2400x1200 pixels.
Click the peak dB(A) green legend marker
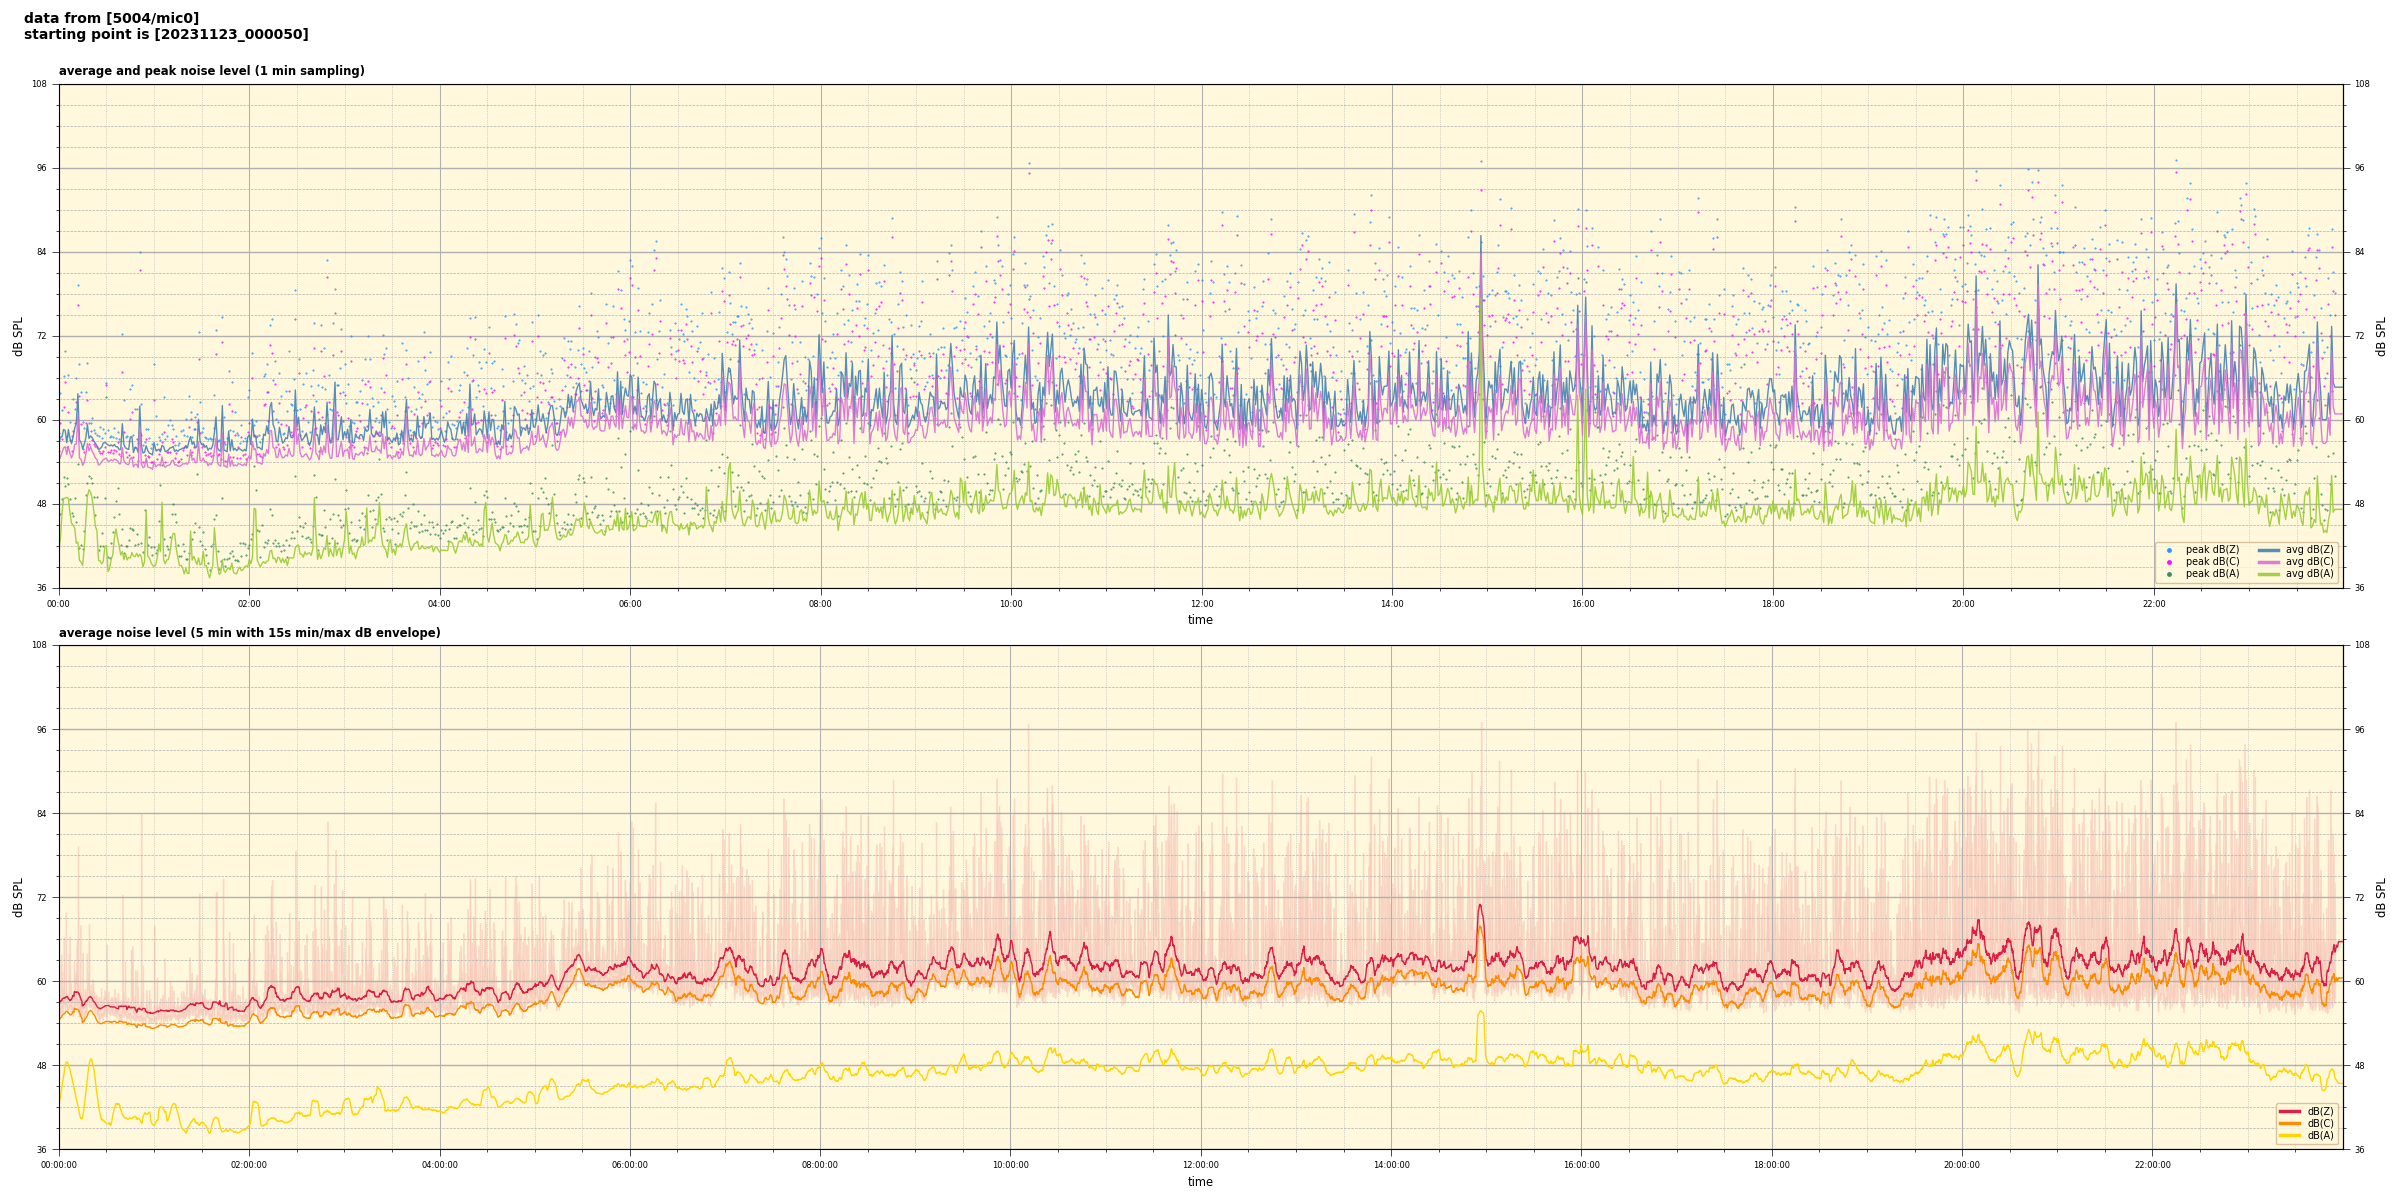point(2169,574)
